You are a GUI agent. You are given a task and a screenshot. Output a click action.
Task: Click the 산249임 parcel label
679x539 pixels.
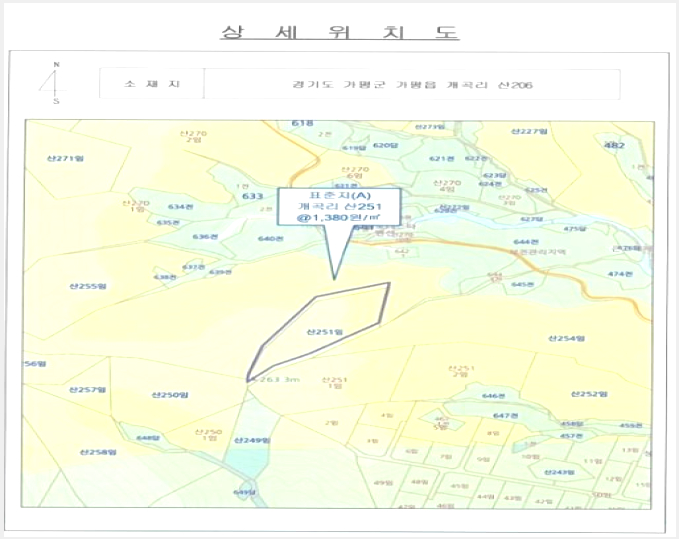252,441
